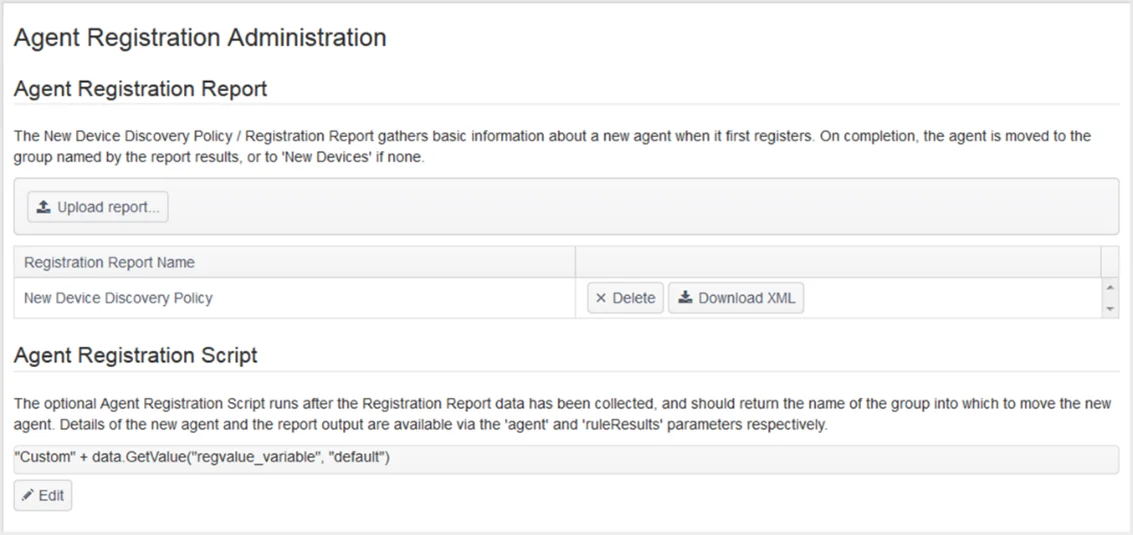Click the Registration Report description paragraph

coord(553,147)
